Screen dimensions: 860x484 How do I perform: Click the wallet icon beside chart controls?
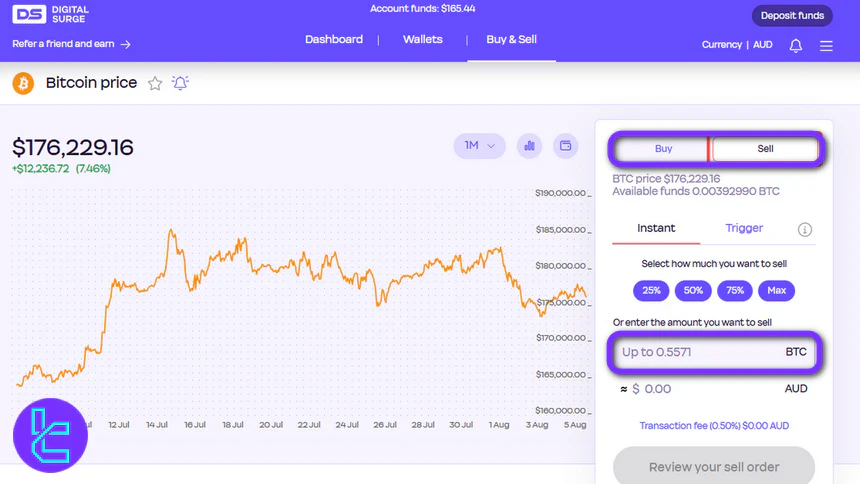click(565, 146)
